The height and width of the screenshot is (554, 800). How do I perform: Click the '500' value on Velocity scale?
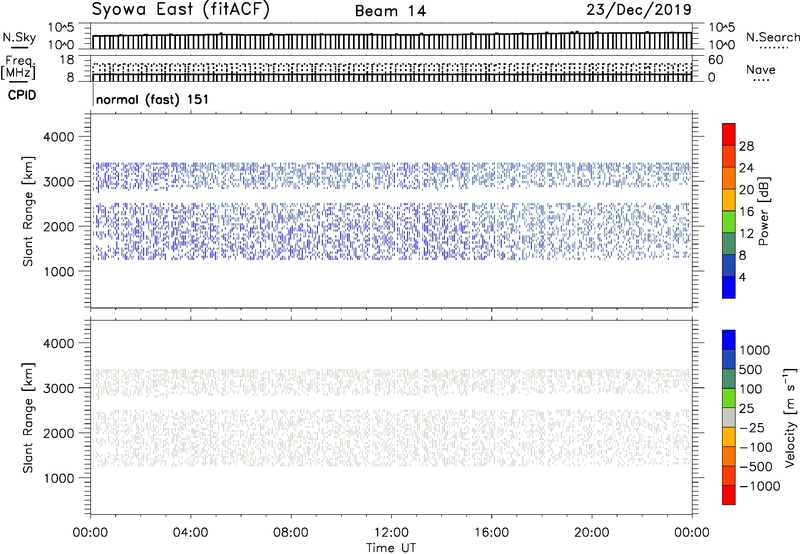(751, 370)
